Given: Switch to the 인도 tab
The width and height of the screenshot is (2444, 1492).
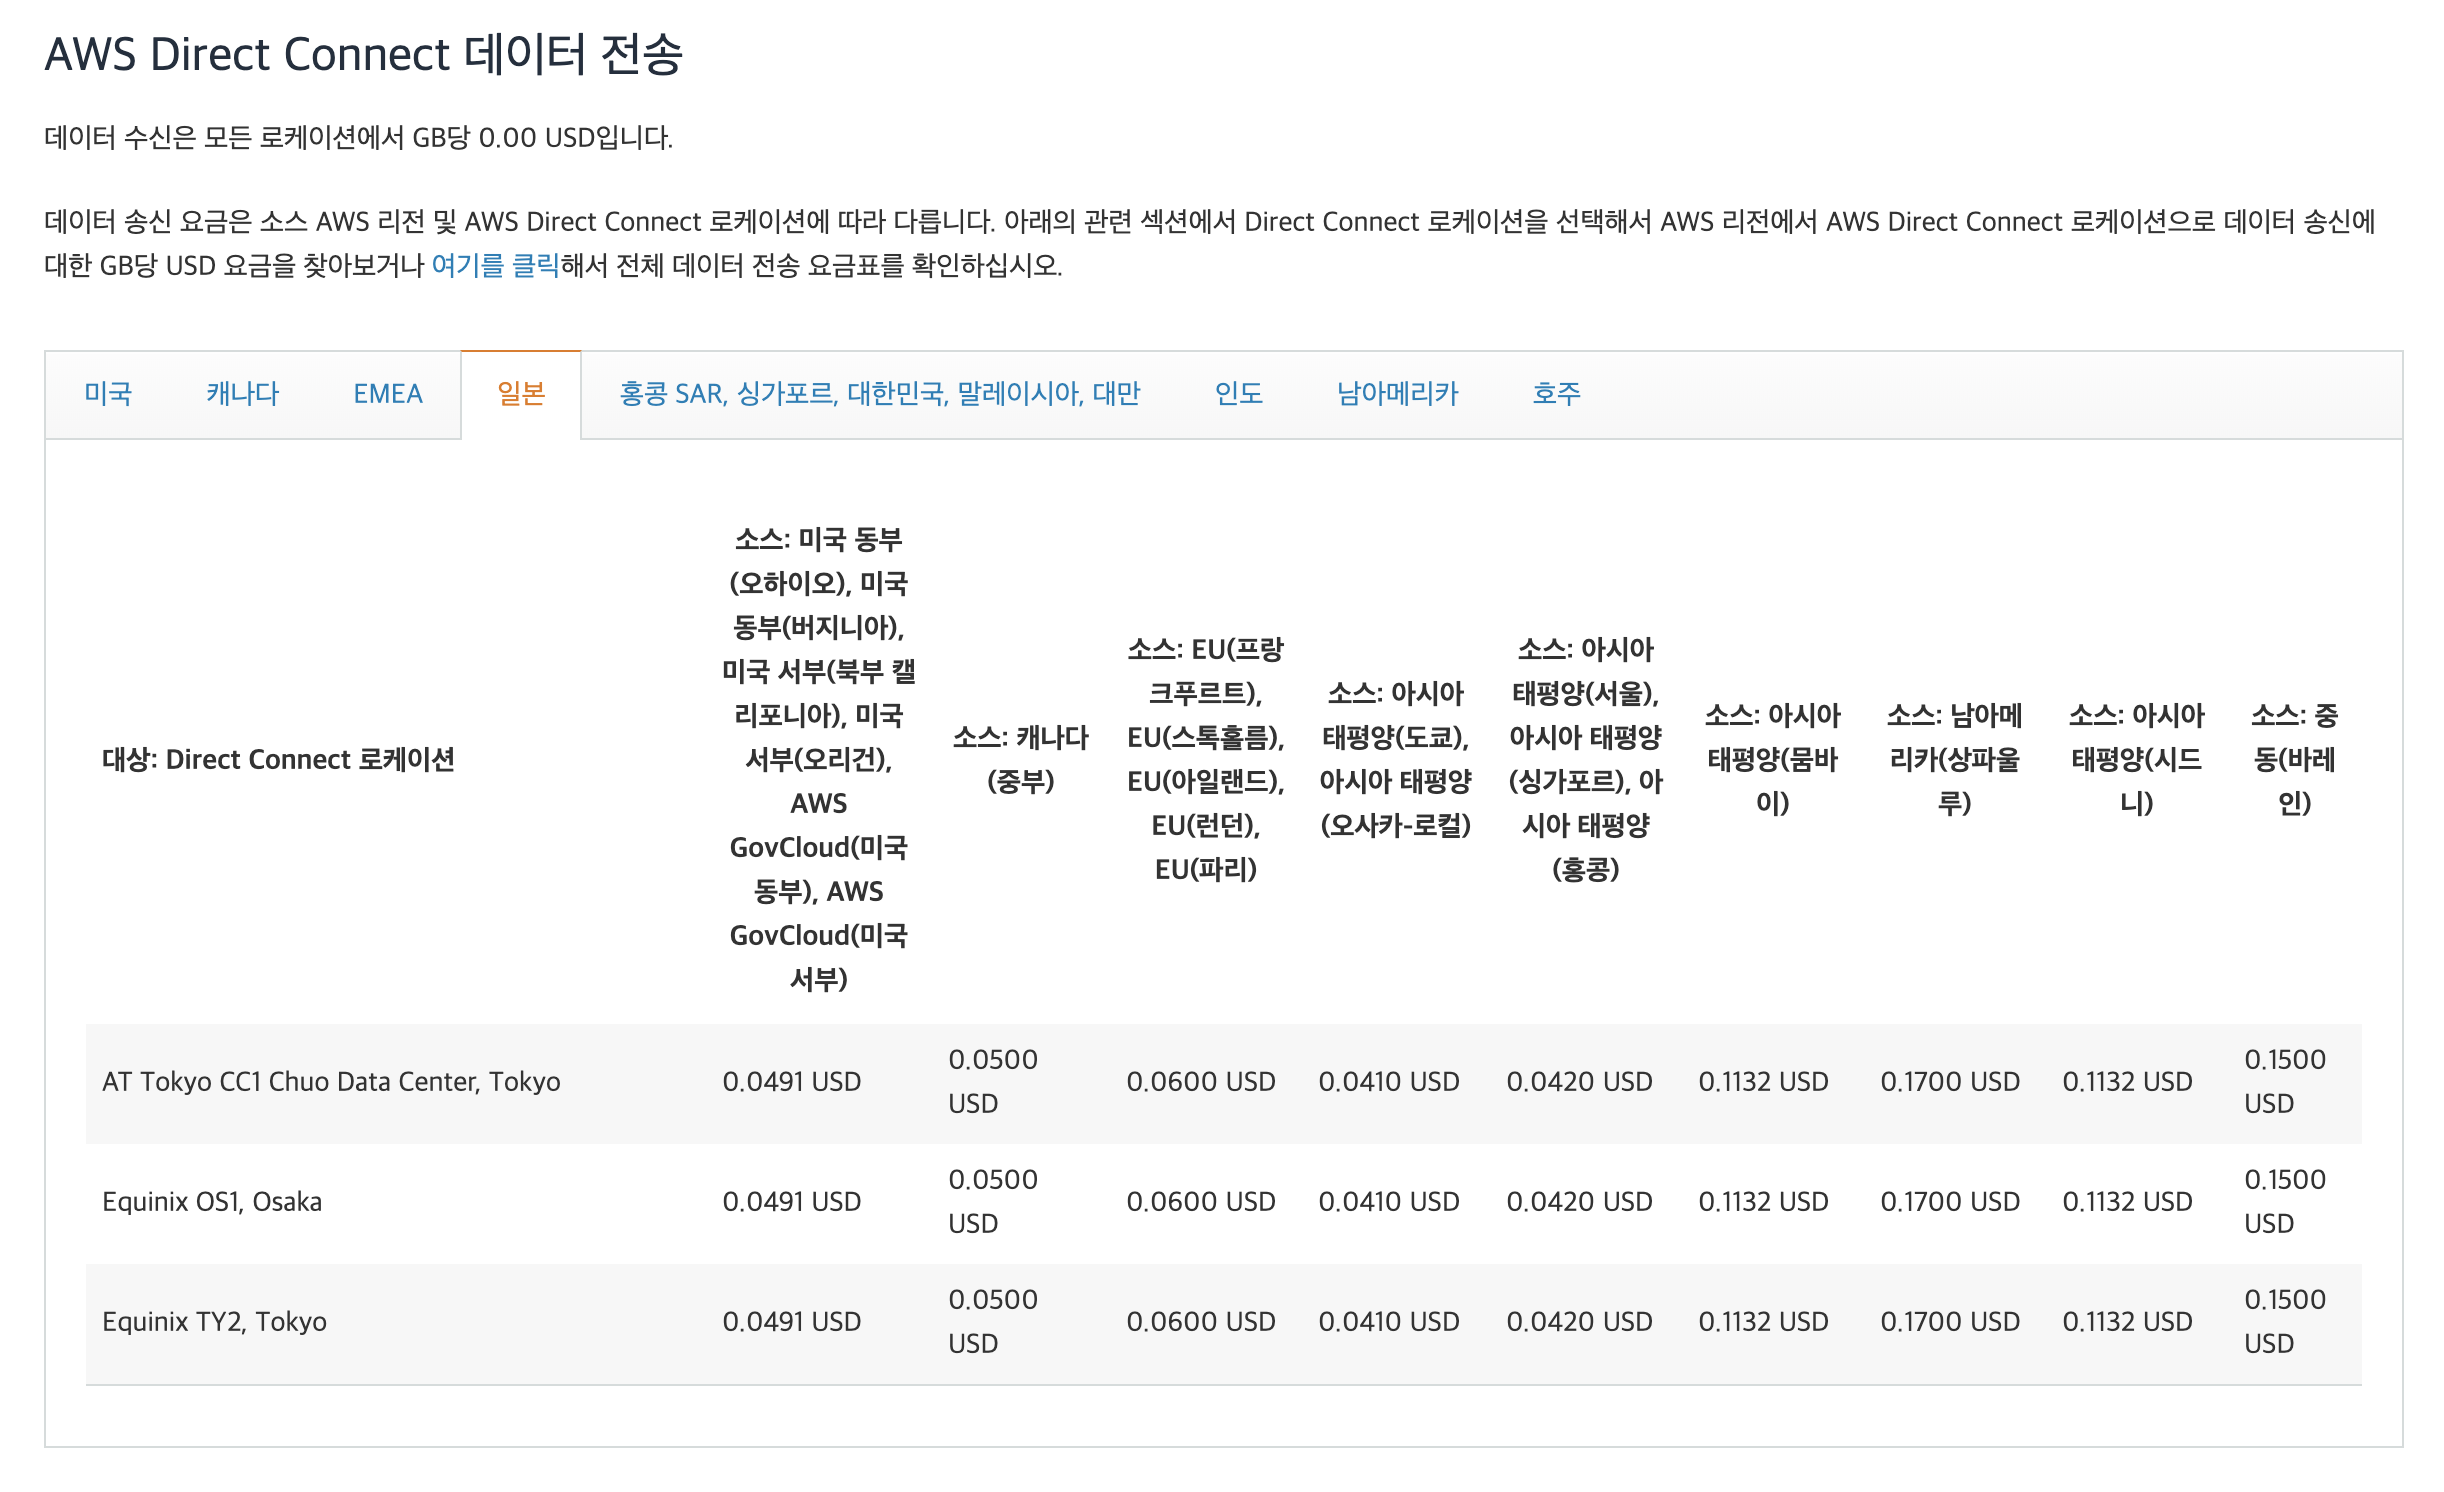Looking at the screenshot, I should 1238,394.
